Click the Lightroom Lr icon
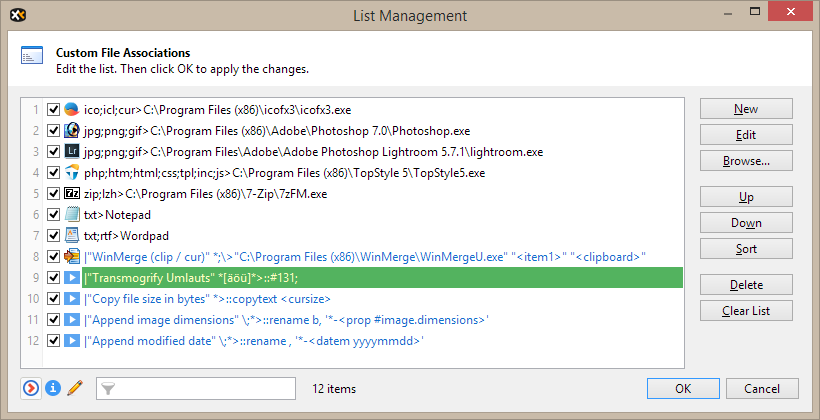This screenshot has width=820, height=420. click(72, 151)
